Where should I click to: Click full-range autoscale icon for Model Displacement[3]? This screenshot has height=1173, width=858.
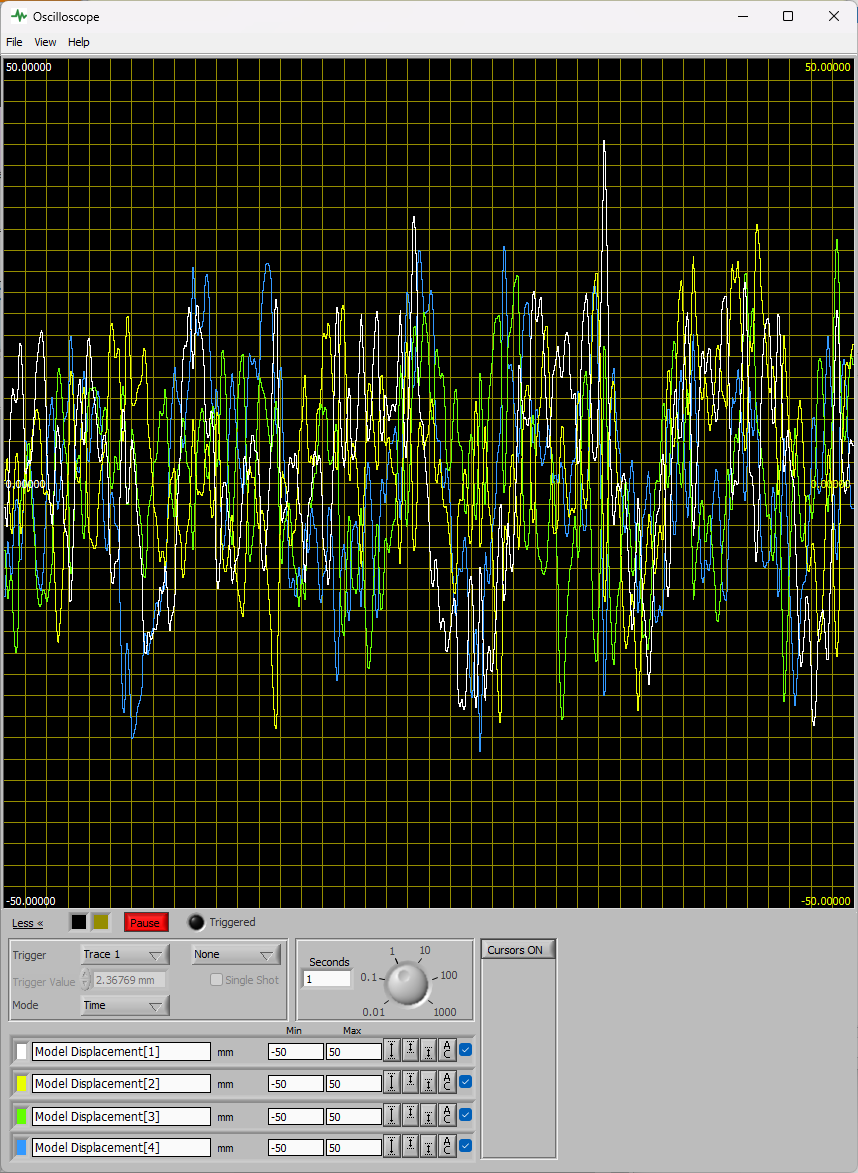(x=392, y=1115)
